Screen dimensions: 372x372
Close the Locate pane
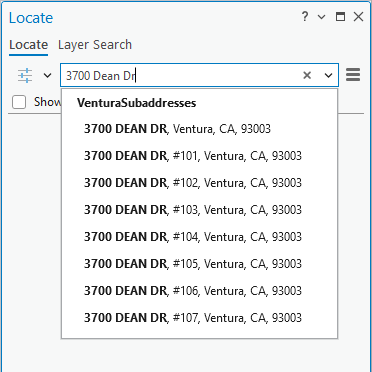(358, 17)
